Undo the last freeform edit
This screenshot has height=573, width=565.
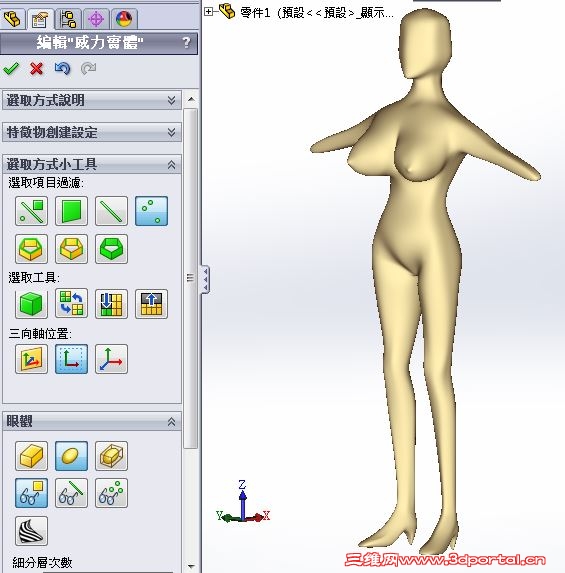(x=62, y=68)
